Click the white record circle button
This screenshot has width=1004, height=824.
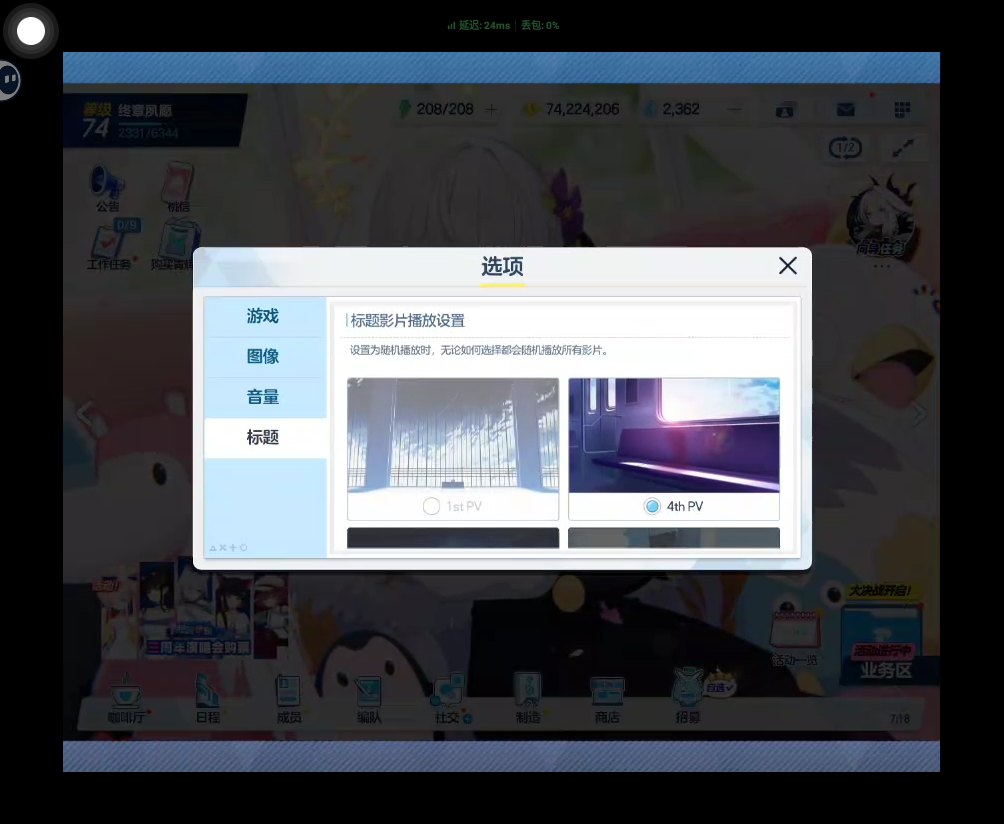point(31,31)
